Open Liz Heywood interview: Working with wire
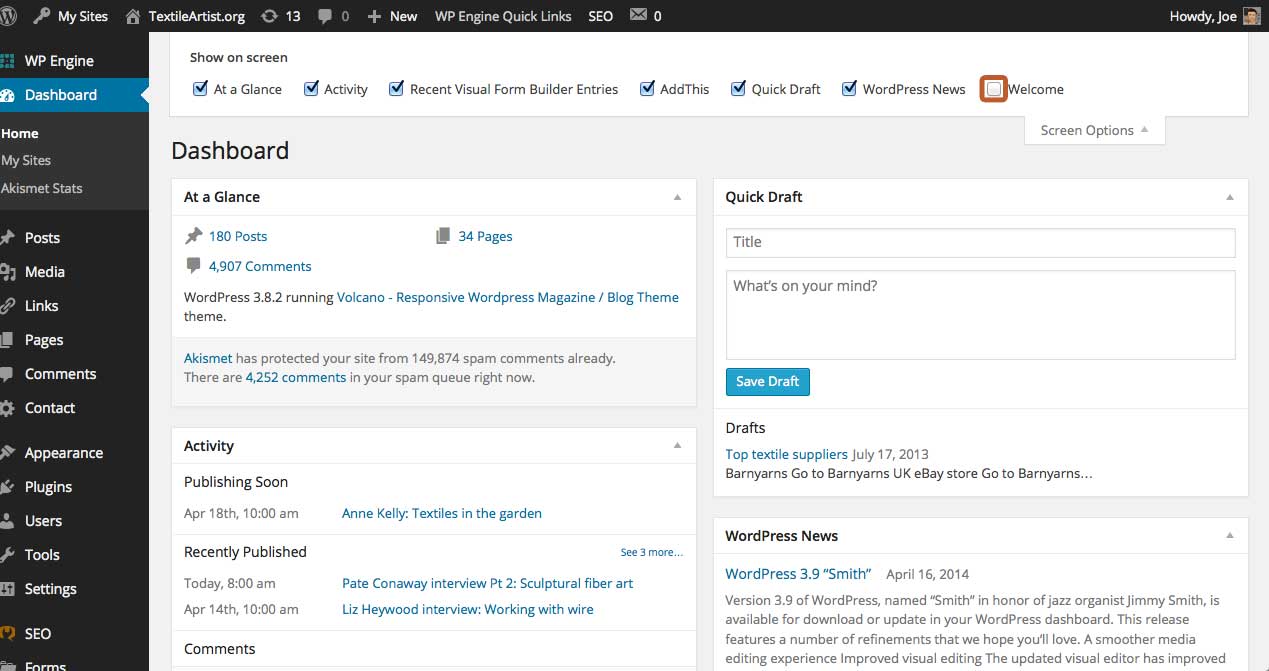The height and width of the screenshot is (671, 1269). click(x=467, y=609)
